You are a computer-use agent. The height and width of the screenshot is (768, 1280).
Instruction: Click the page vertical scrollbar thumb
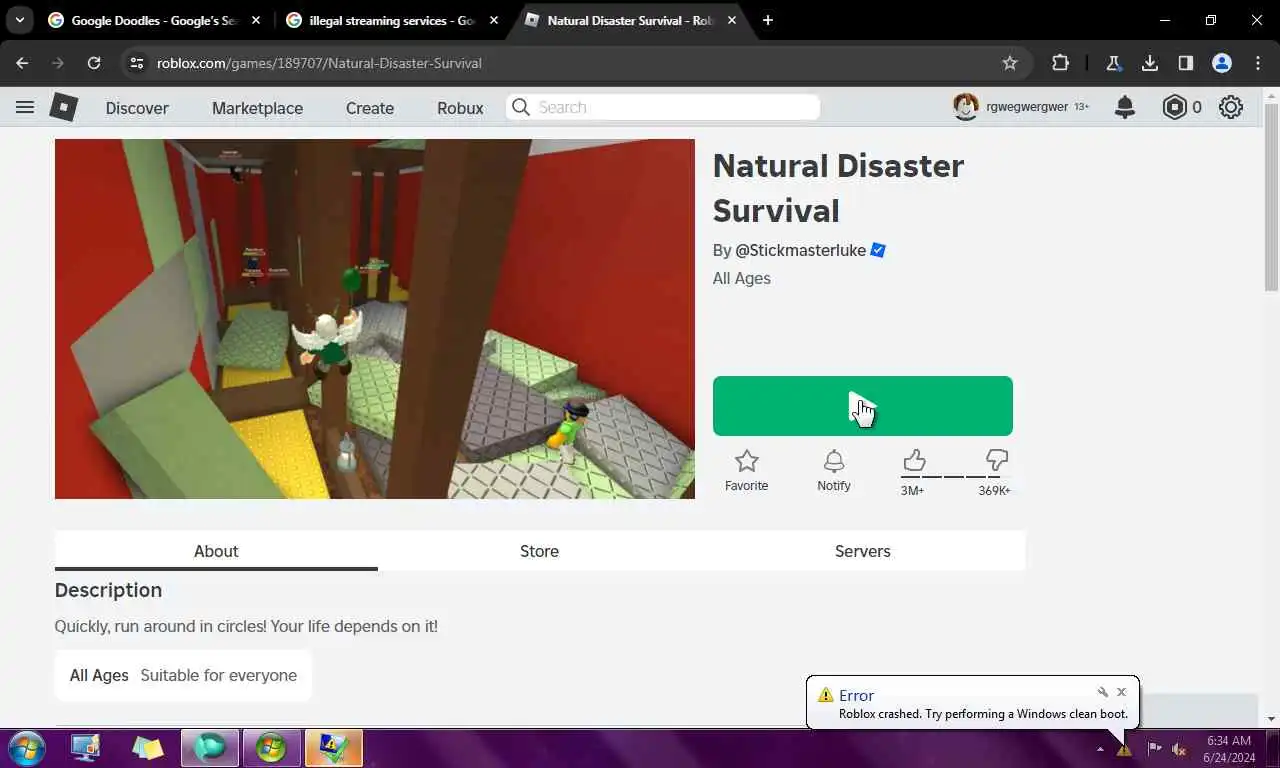tap(1271, 195)
